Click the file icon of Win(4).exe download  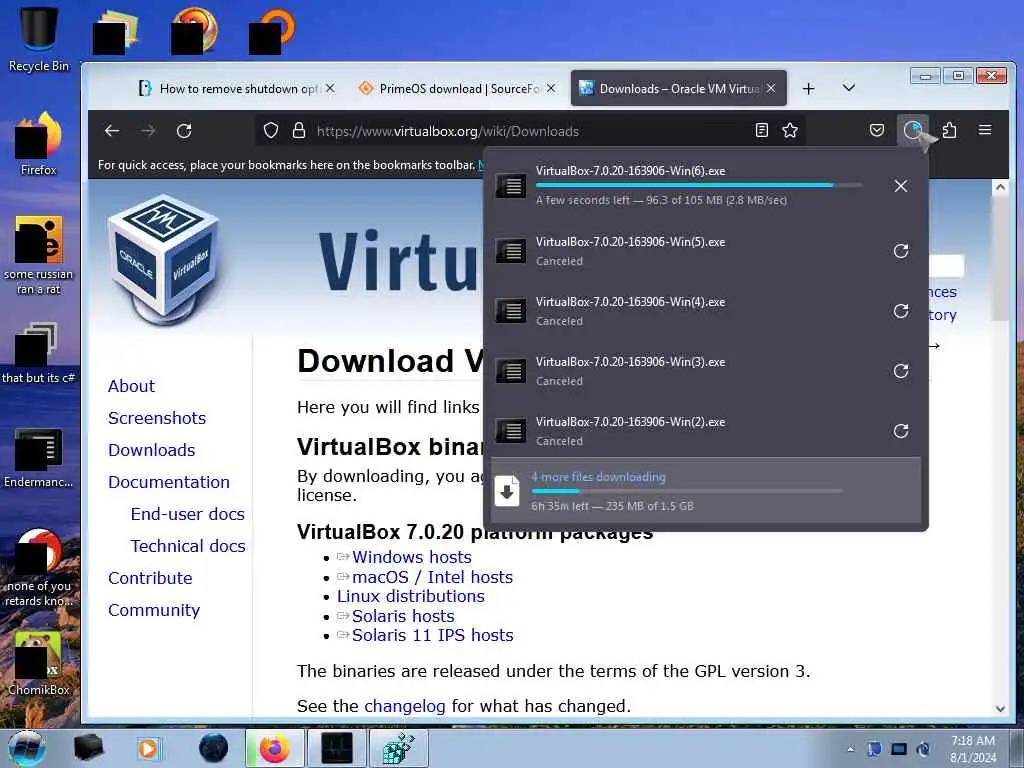[511, 311]
